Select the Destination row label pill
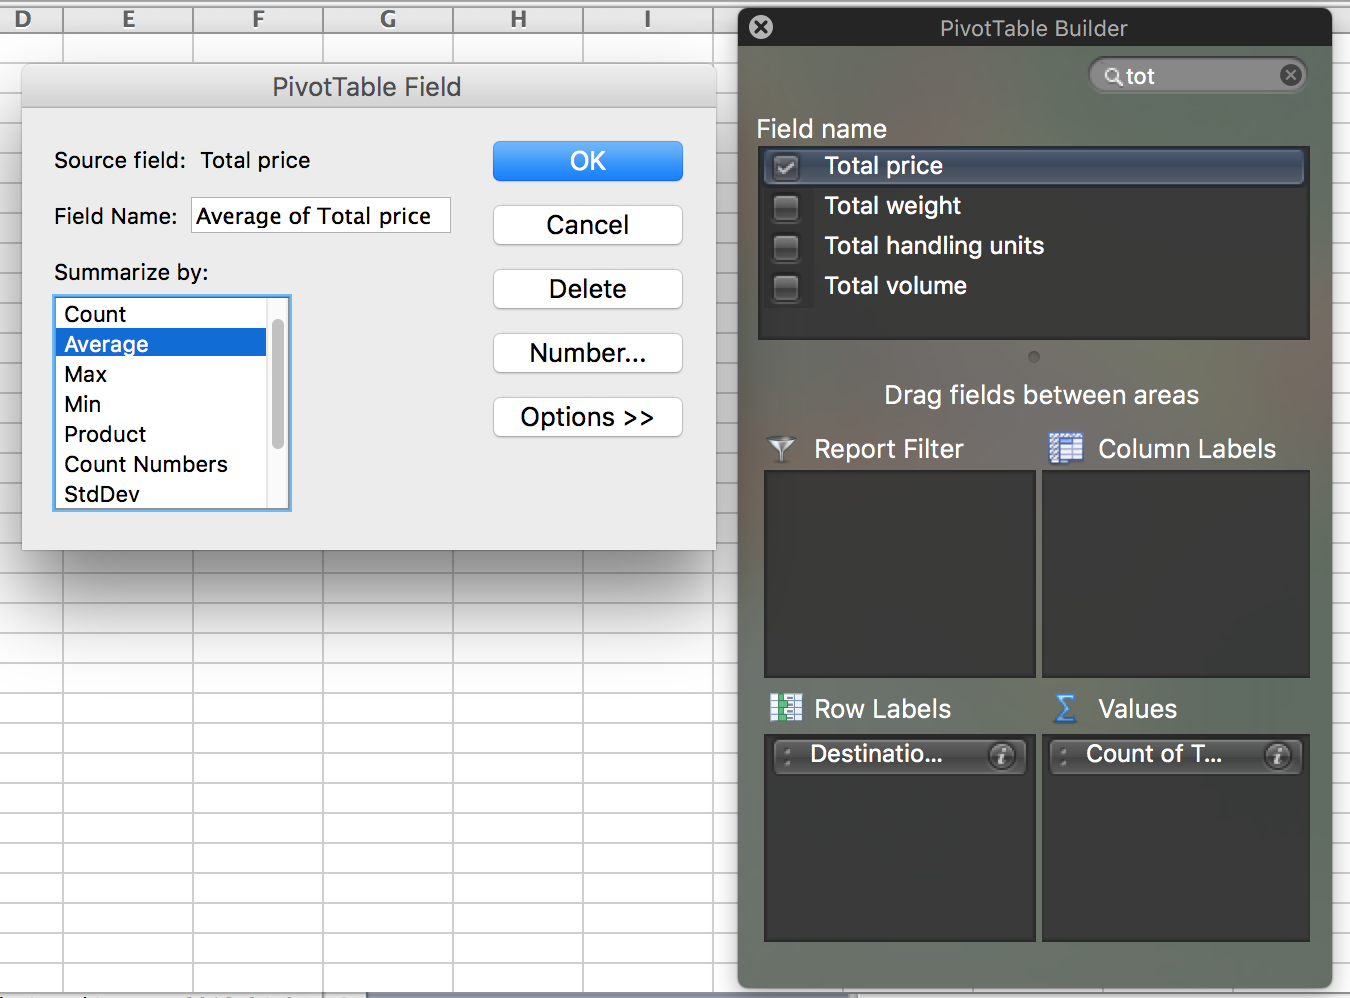The image size is (1350, 998). click(900, 755)
